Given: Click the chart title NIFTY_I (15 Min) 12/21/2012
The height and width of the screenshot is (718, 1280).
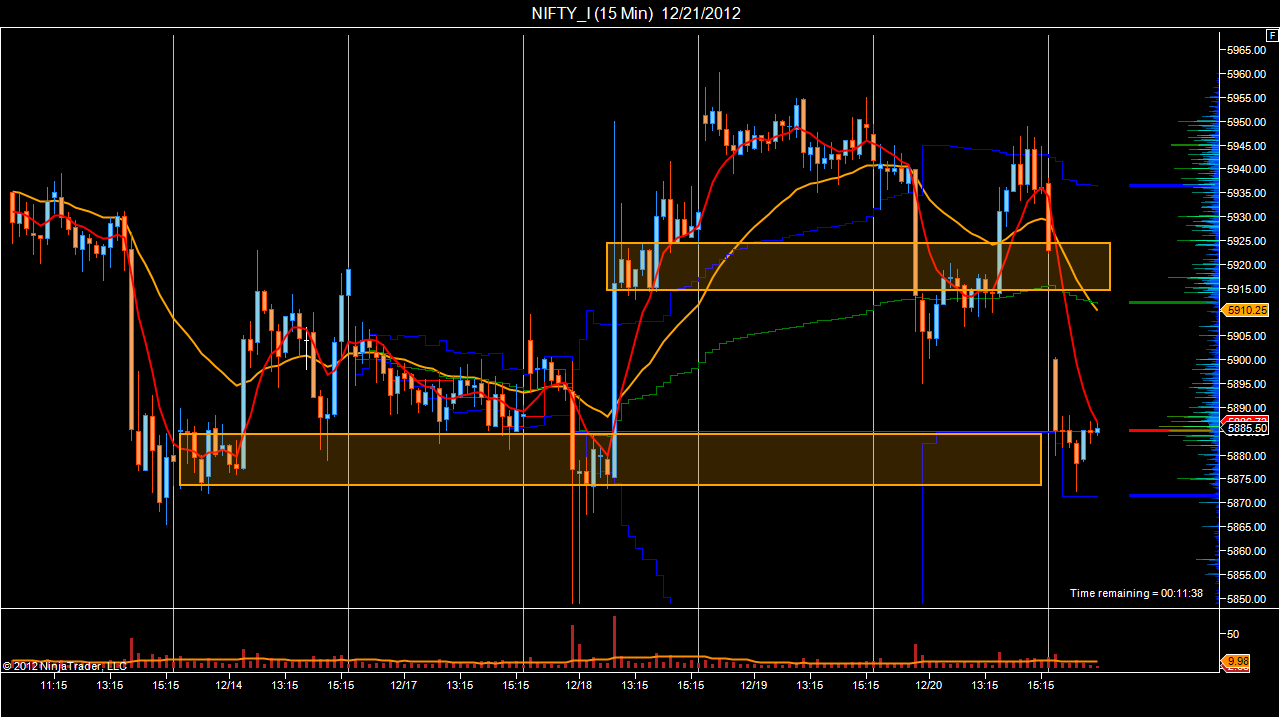Looking at the screenshot, I should tap(636, 13).
